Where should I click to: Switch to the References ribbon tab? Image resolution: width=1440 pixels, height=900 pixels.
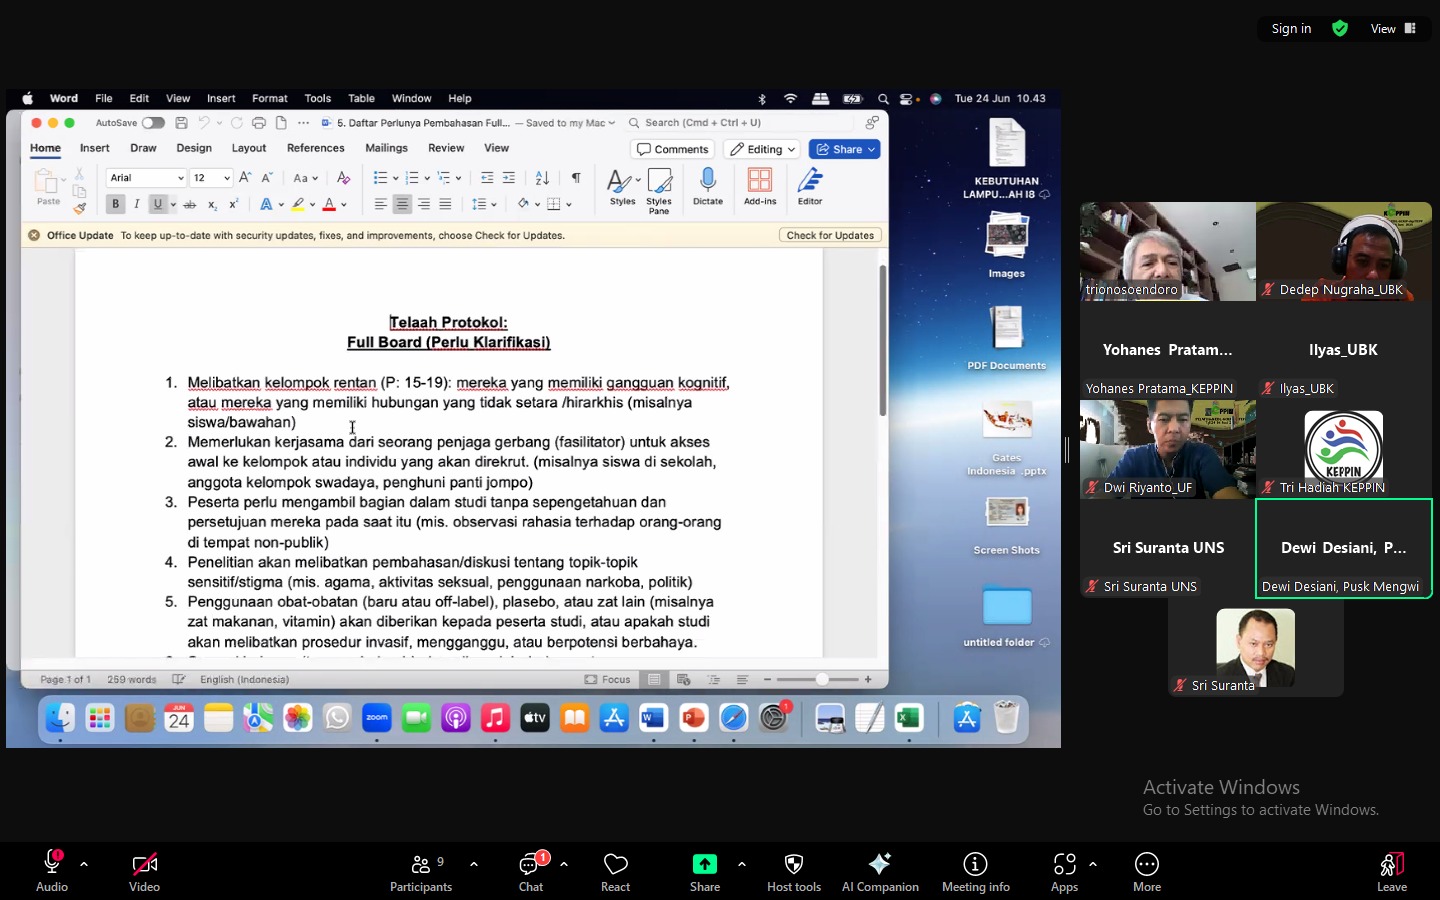point(315,148)
